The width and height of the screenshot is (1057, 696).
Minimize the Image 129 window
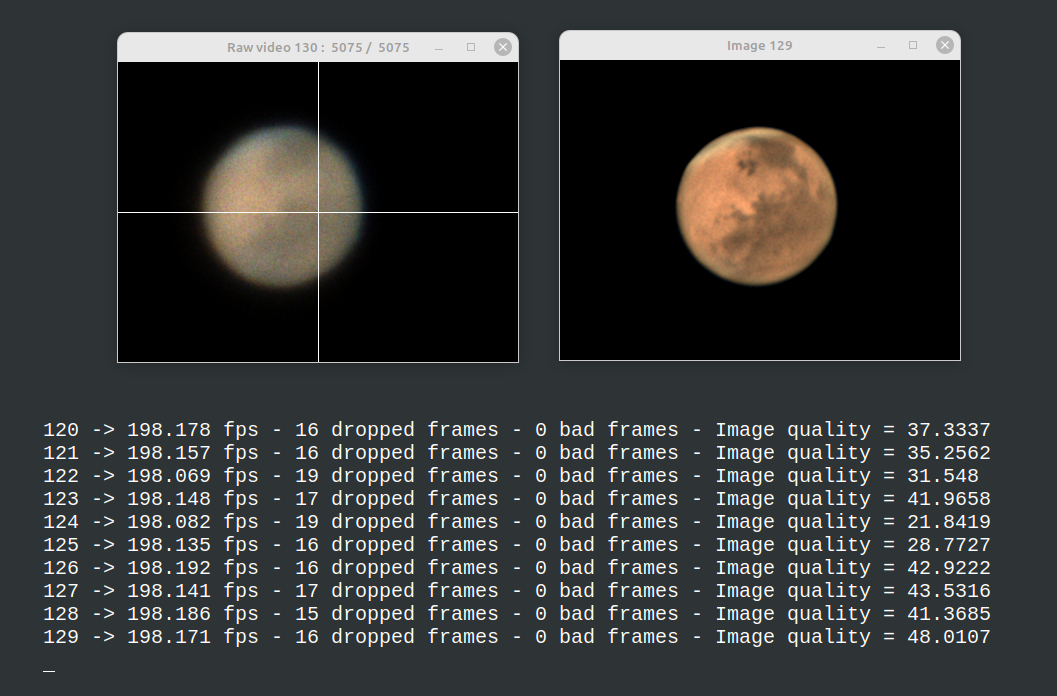point(880,46)
